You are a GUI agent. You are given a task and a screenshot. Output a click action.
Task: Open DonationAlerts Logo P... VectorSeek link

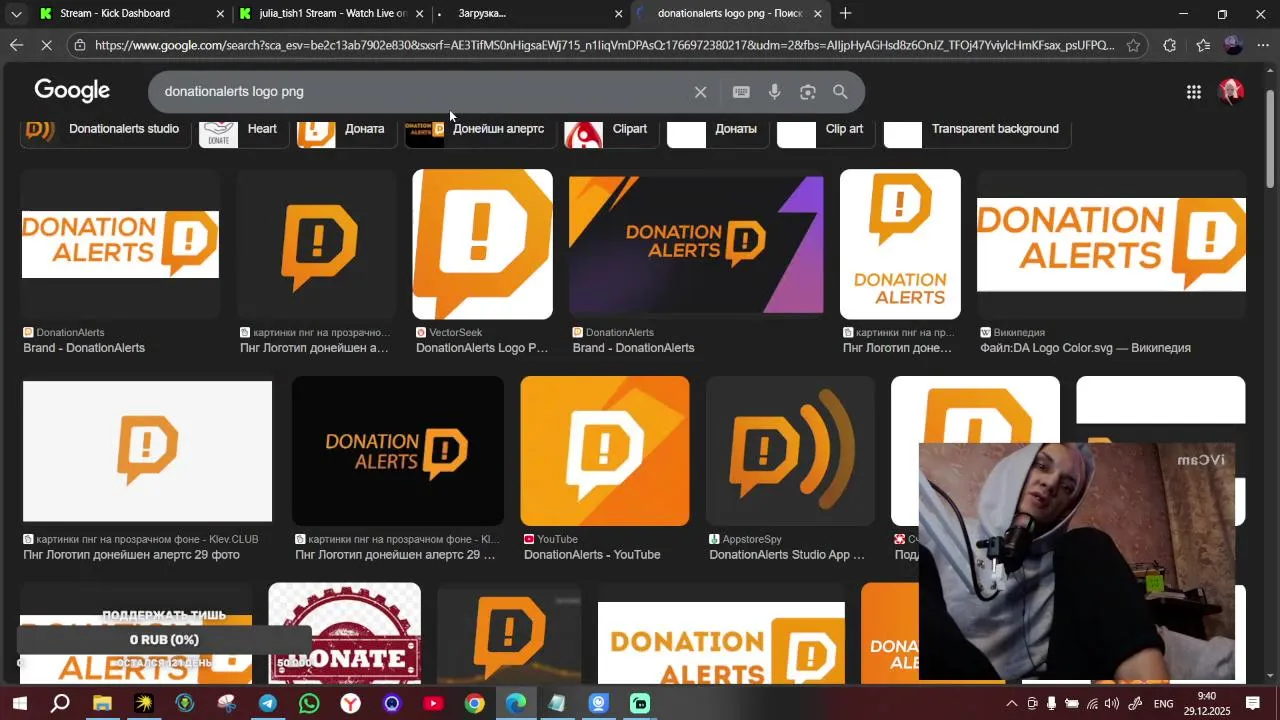482,348
